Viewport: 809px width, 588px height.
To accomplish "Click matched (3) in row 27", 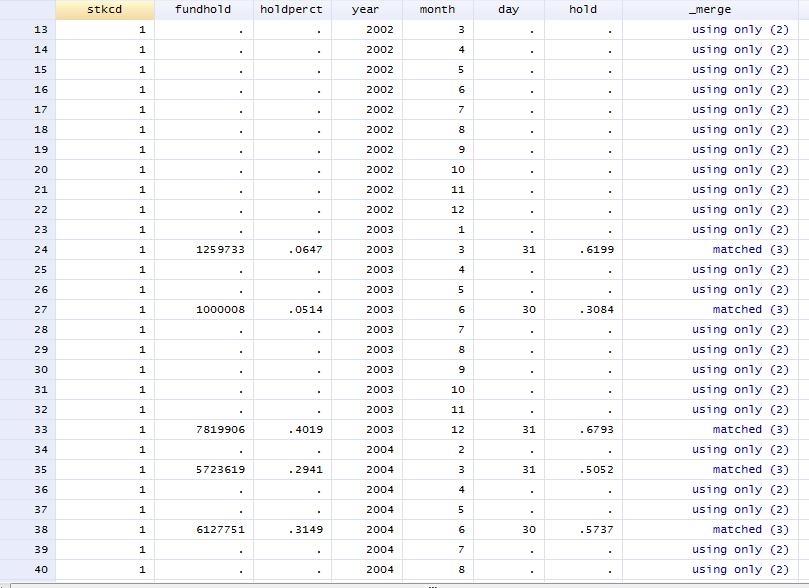I will coord(751,310).
